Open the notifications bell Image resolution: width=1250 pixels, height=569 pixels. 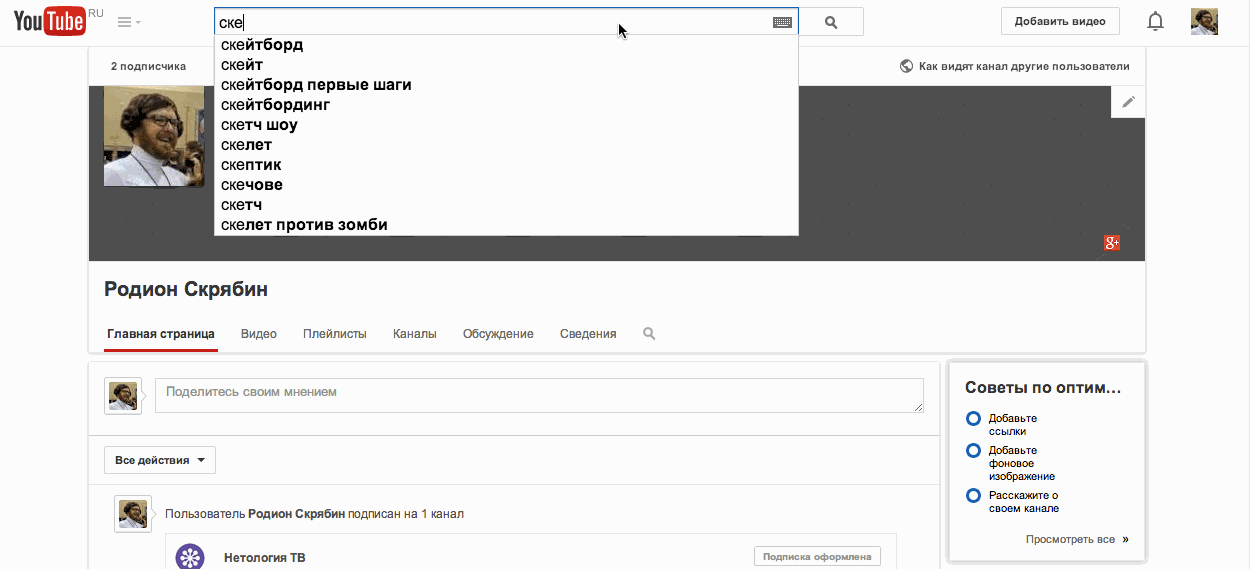(1155, 22)
